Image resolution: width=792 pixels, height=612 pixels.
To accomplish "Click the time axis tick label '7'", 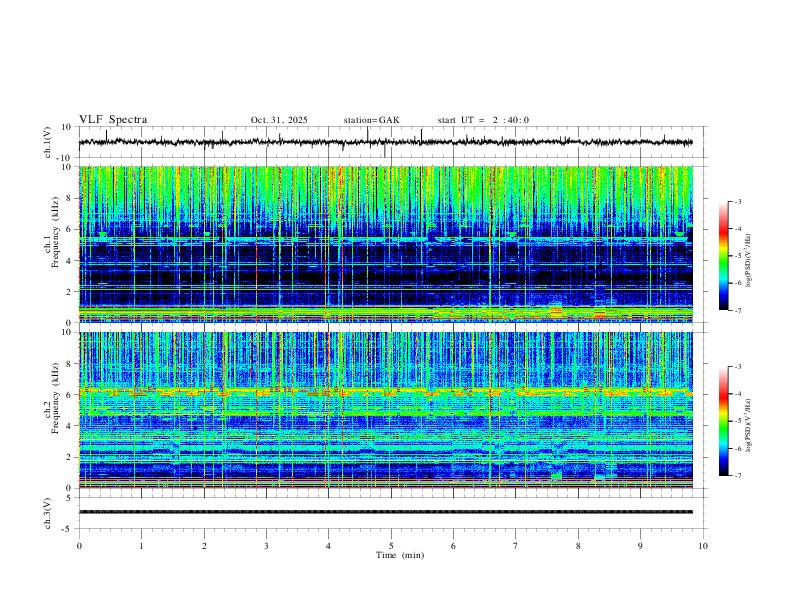I will (516, 546).
